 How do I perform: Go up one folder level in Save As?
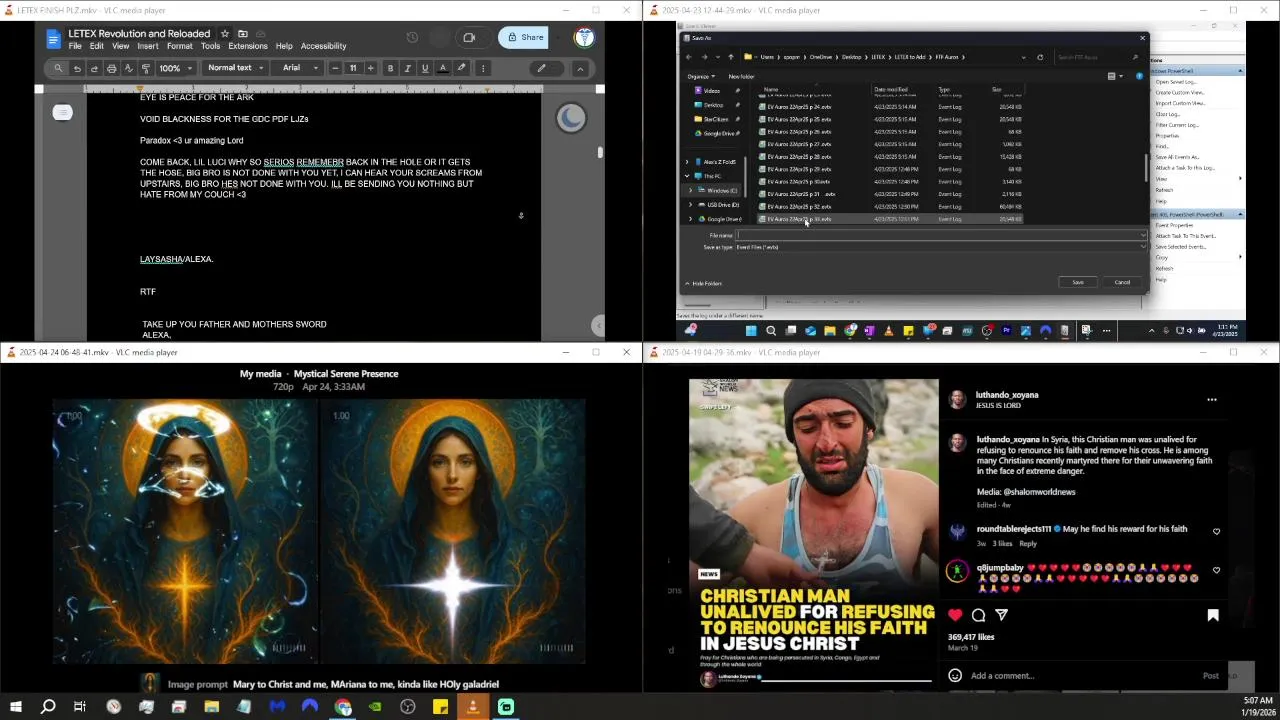pos(730,57)
